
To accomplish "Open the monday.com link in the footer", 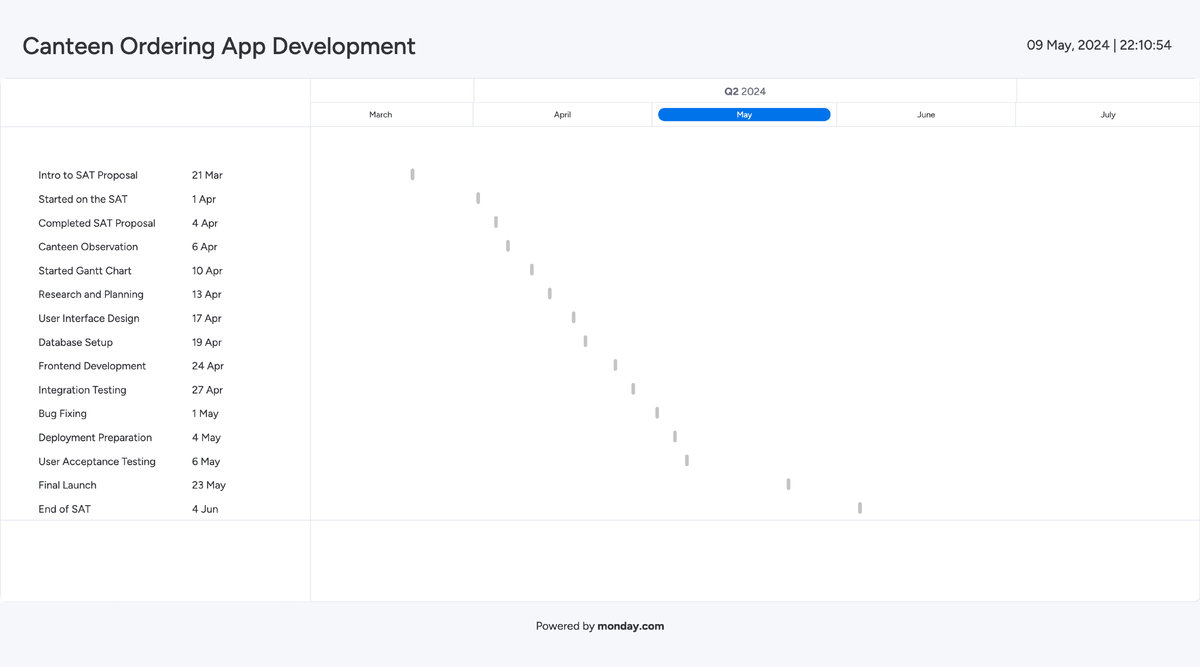I will coord(630,626).
